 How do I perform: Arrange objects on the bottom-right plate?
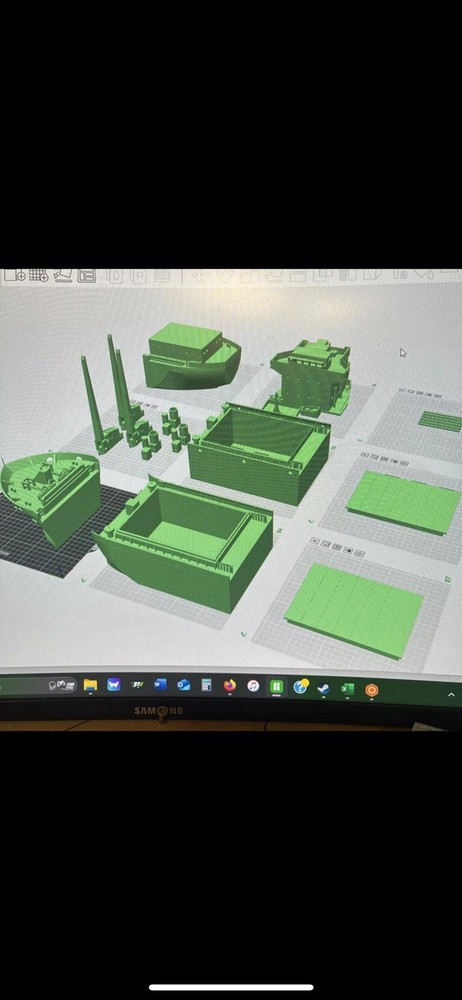coord(337,547)
